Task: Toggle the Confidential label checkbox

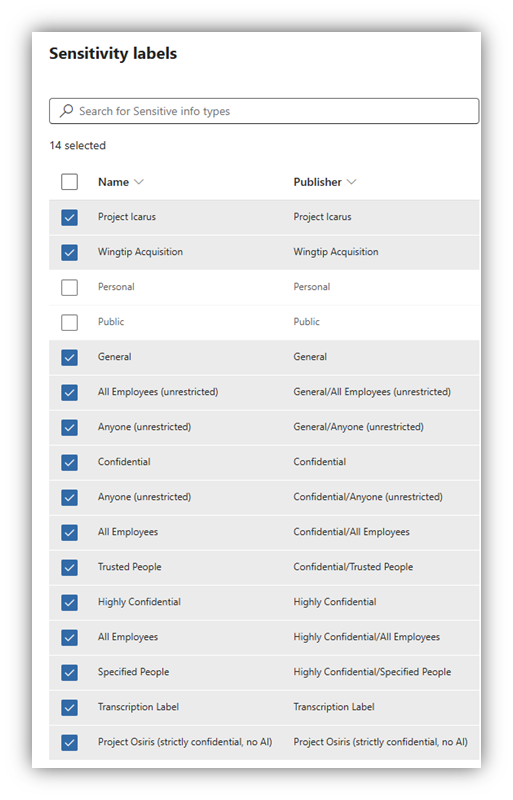Action: [69, 462]
